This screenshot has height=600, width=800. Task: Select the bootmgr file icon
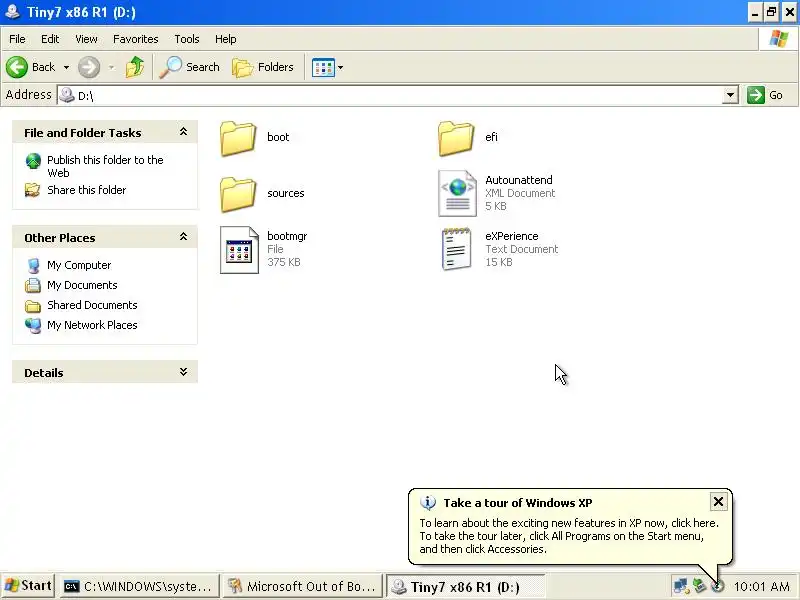click(239, 249)
